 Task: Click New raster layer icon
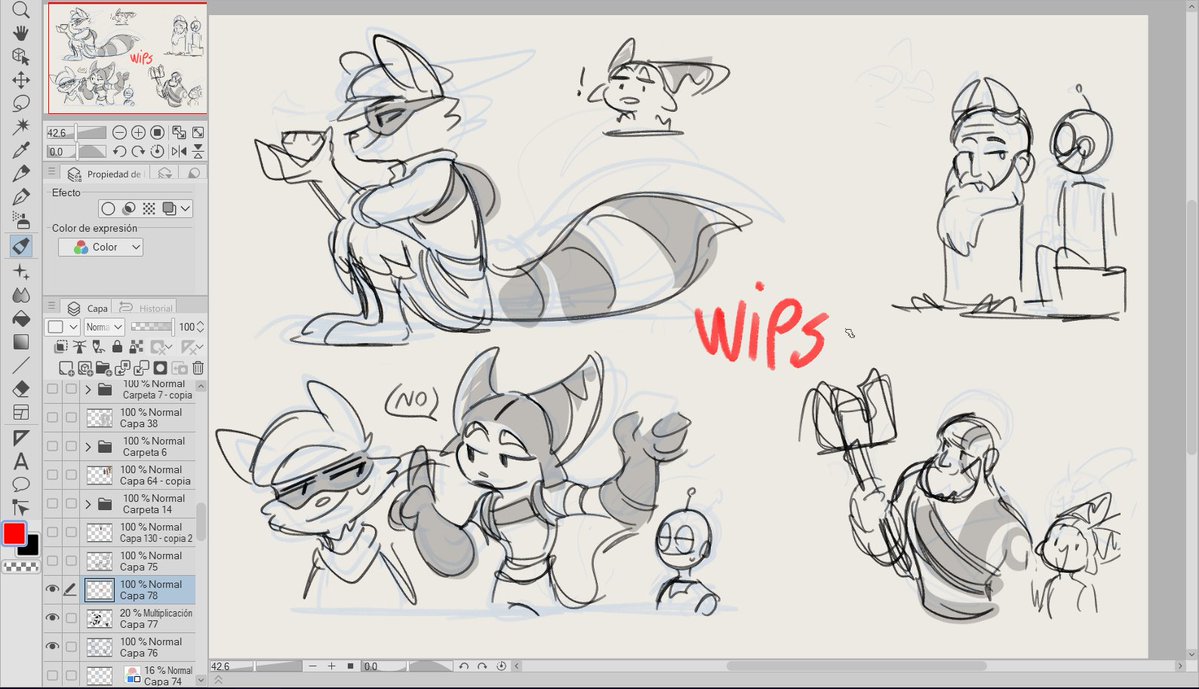tap(66, 368)
